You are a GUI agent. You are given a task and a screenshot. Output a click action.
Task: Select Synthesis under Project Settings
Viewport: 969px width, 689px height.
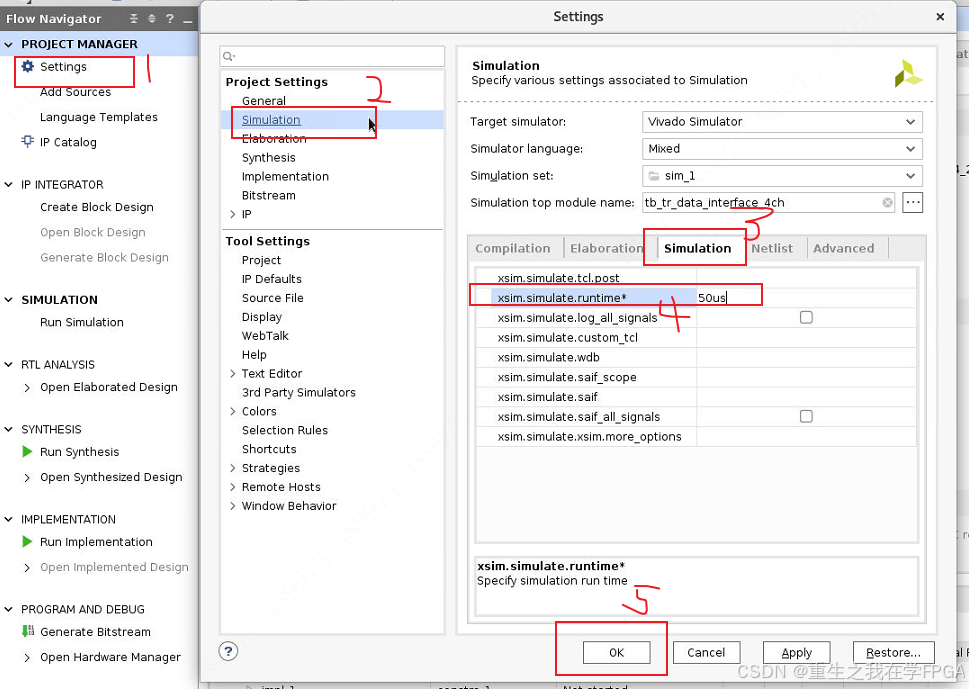point(269,158)
